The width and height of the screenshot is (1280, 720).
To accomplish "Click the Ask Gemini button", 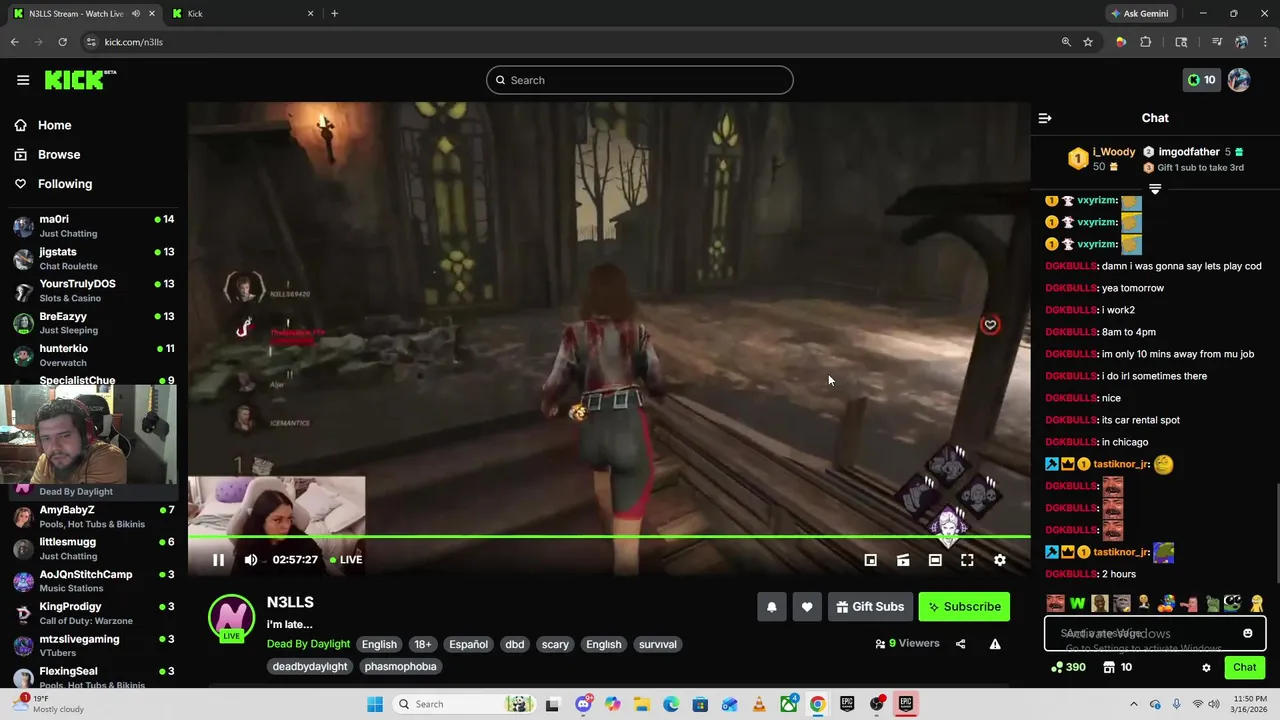I will click(x=1139, y=14).
